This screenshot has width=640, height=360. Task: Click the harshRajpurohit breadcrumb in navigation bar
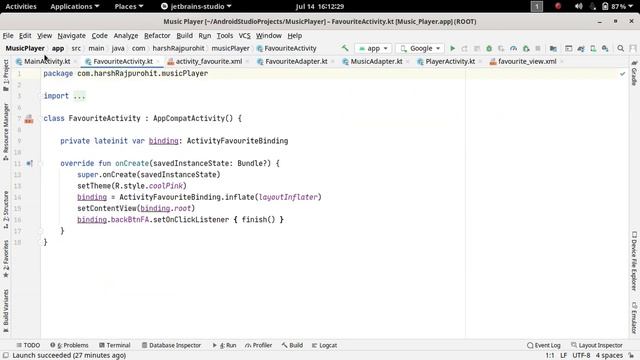pos(178,48)
